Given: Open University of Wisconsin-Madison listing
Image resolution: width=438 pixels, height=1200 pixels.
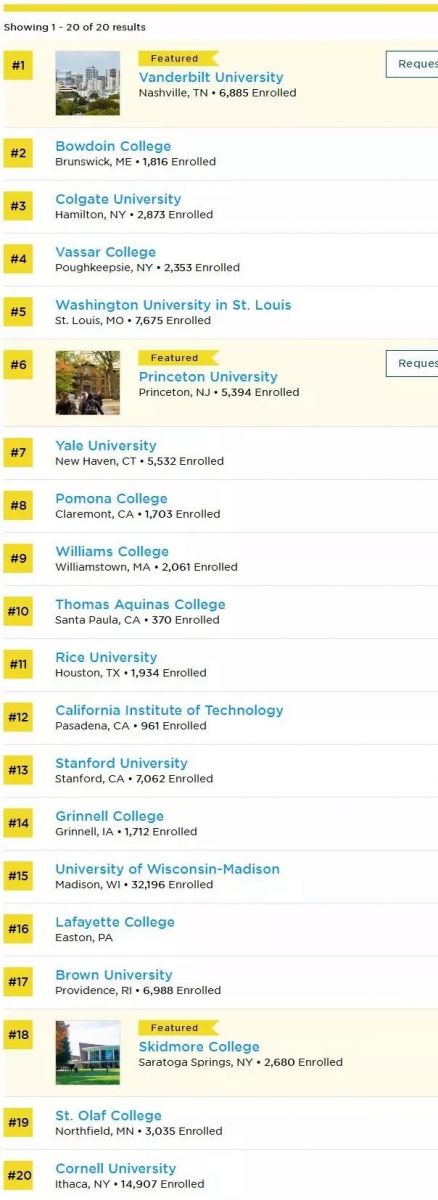Looking at the screenshot, I should click(x=167, y=870).
